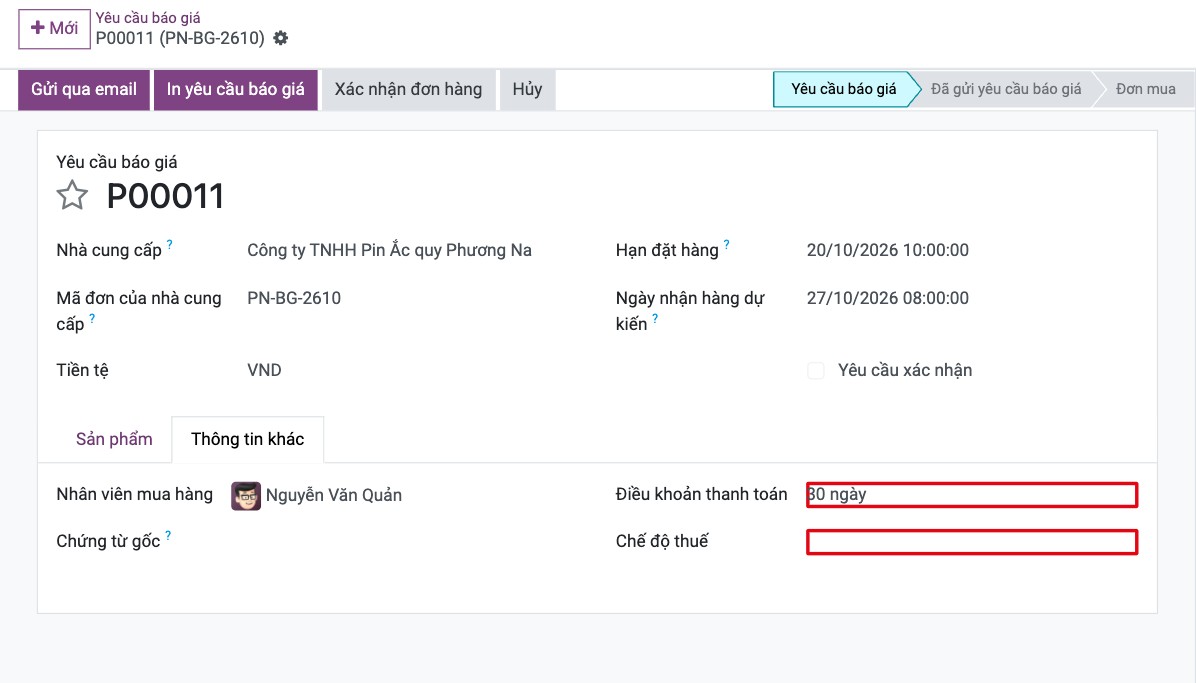Click the Nhà cung cấp field value

point(389,250)
